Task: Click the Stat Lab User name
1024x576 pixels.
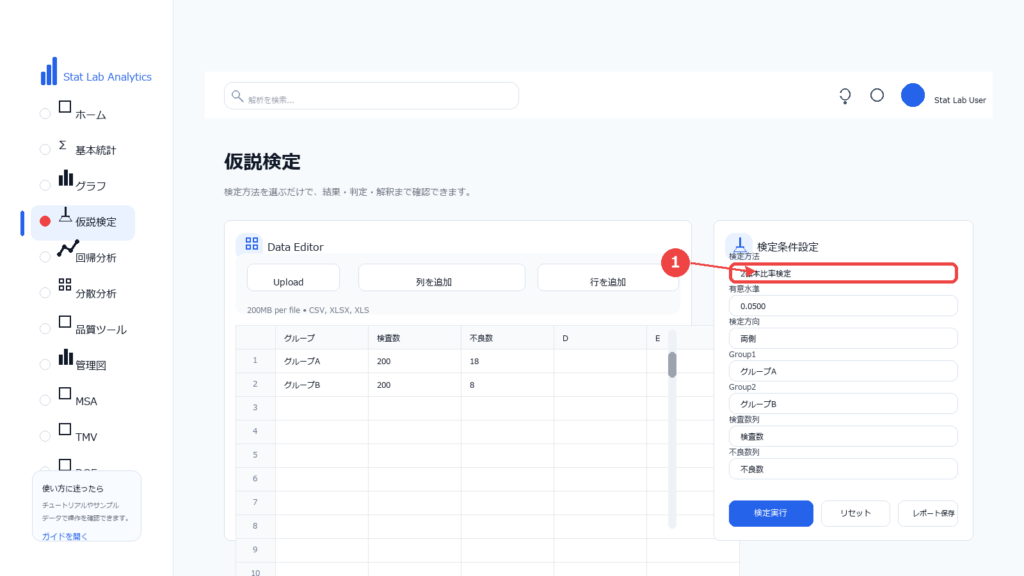Action: (959, 100)
